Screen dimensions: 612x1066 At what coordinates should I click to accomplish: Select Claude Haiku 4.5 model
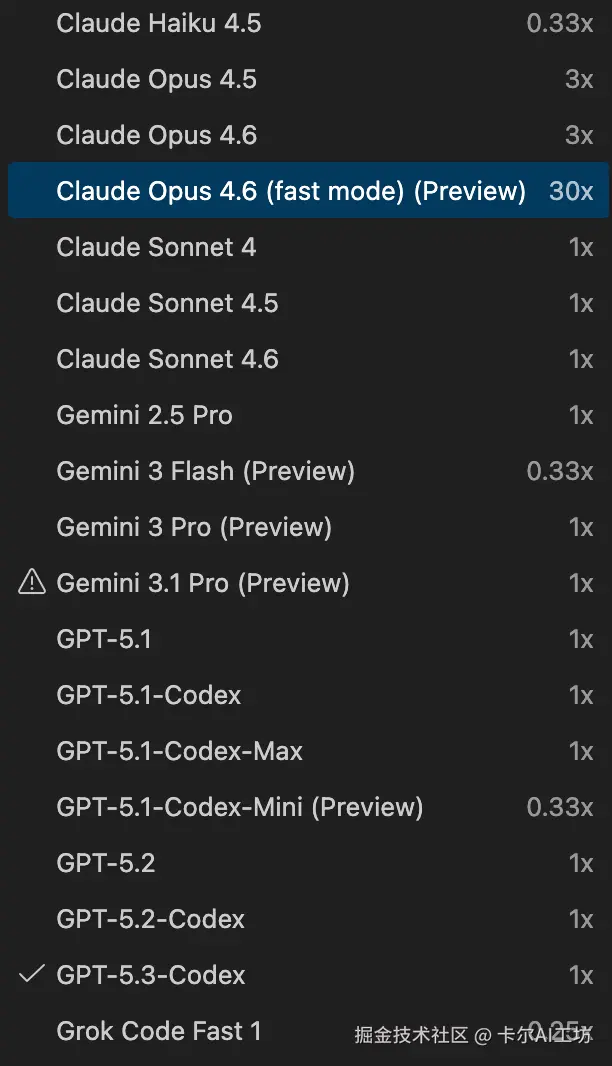coord(159,23)
